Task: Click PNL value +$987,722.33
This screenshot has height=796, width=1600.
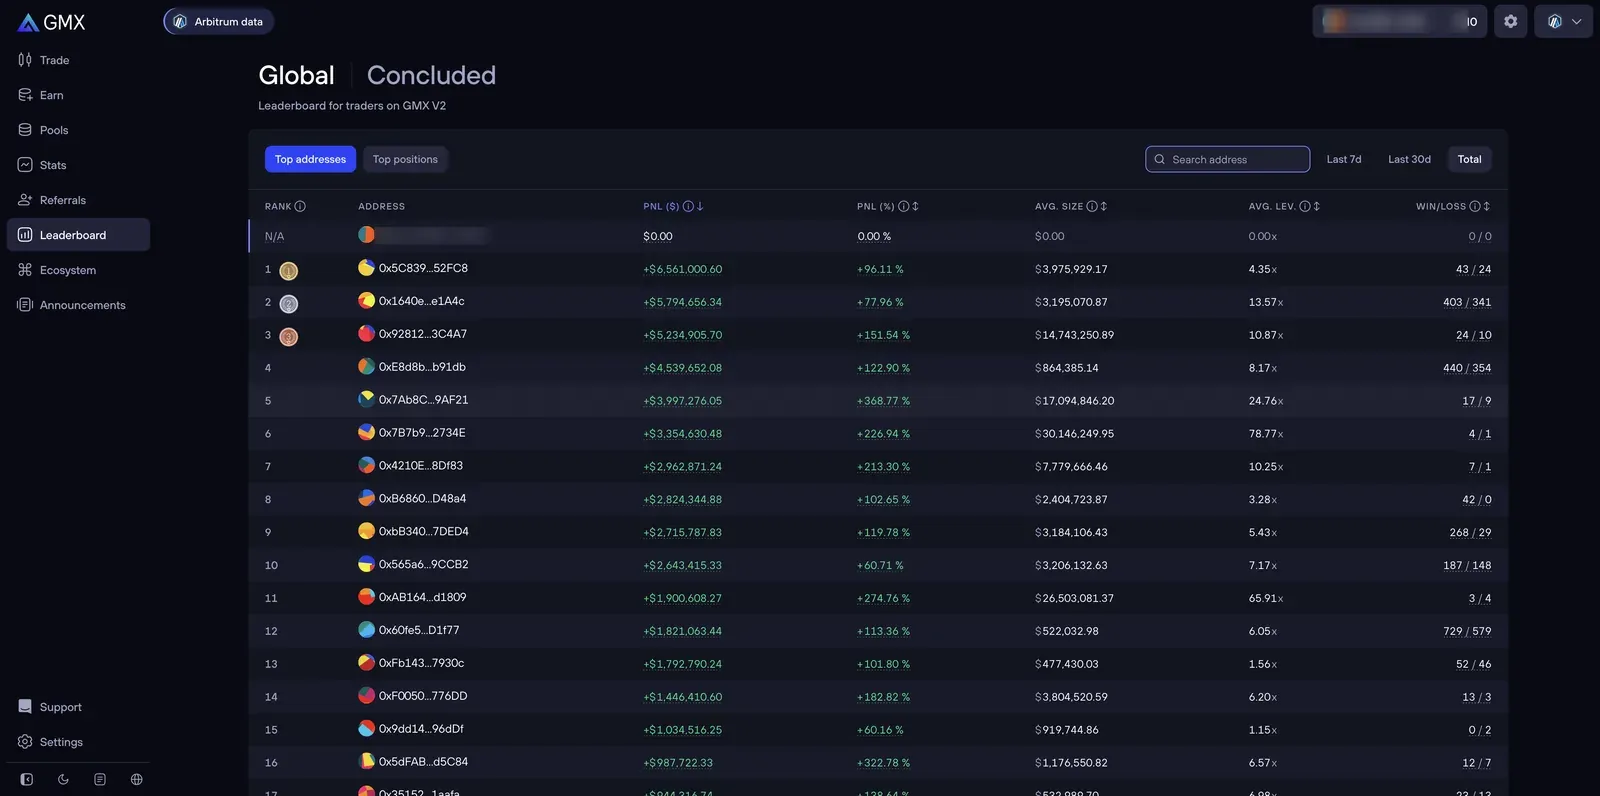Action: (678, 763)
